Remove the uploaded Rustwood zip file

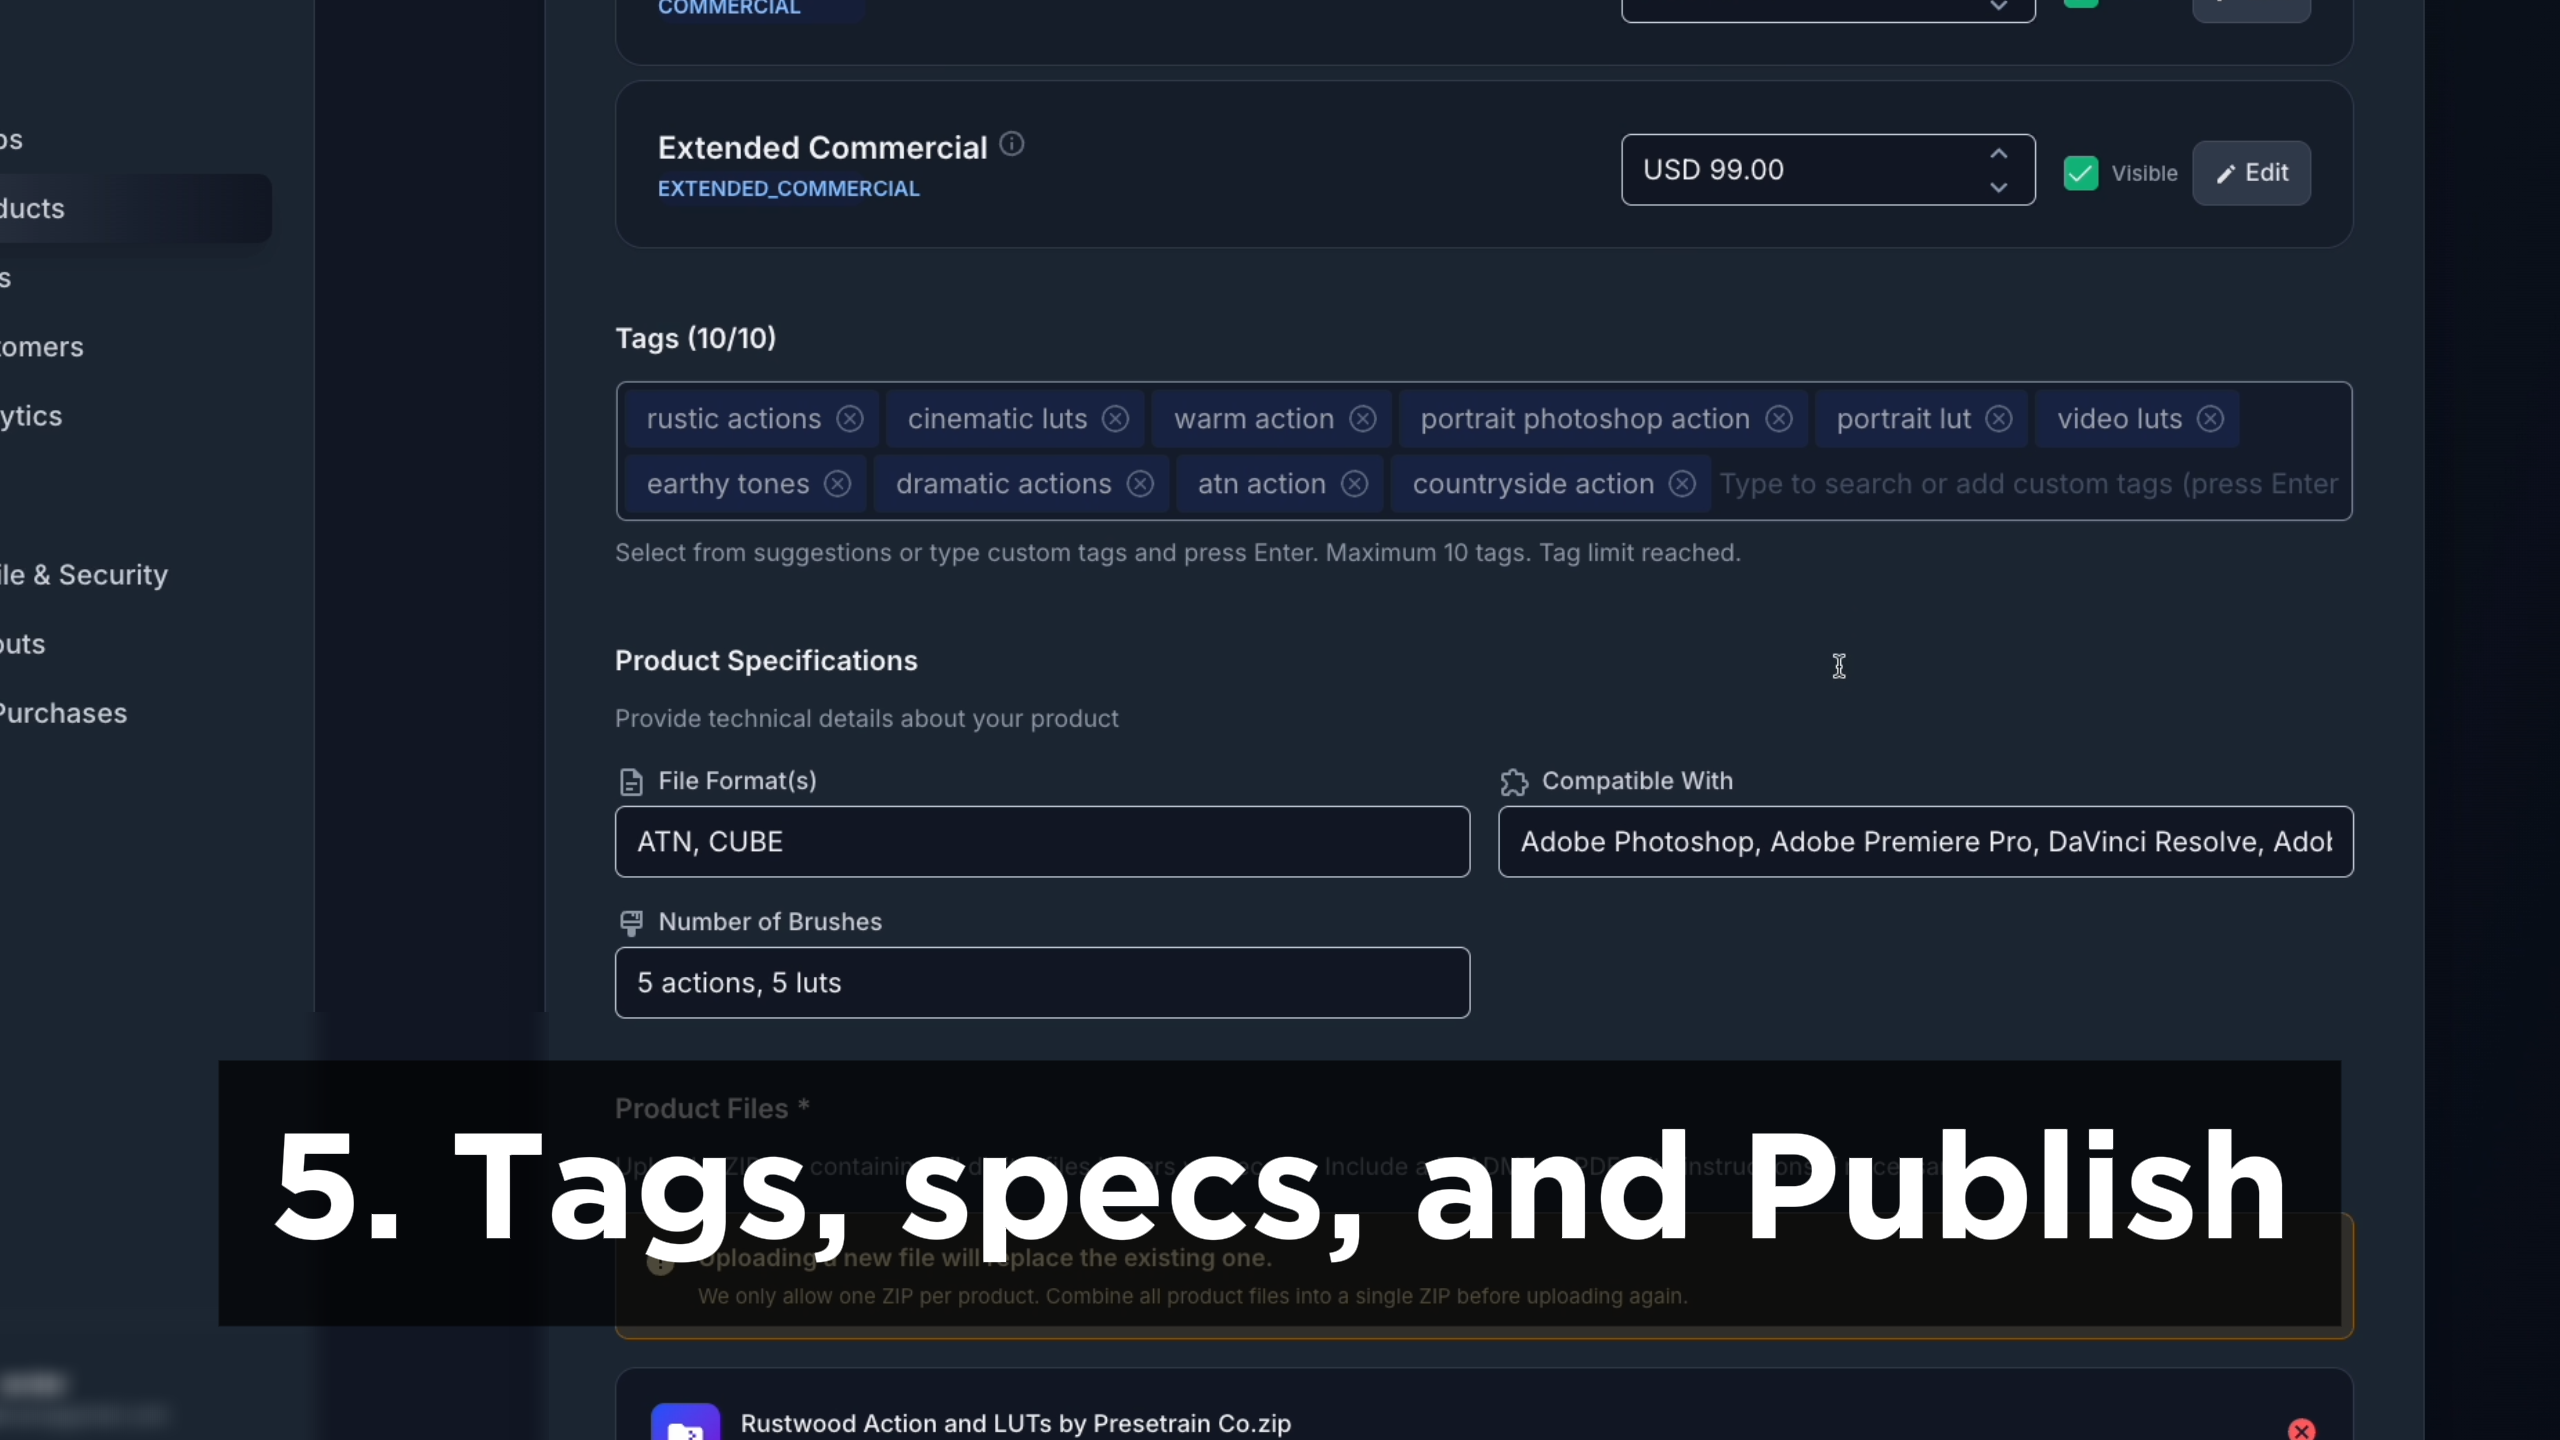[x=2302, y=1430]
